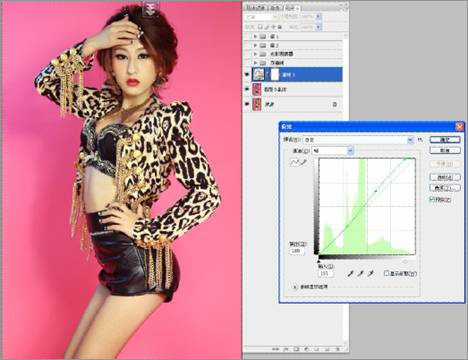Expand the curve display options disclosure
Screen dimensions: 468x360
point(295,287)
